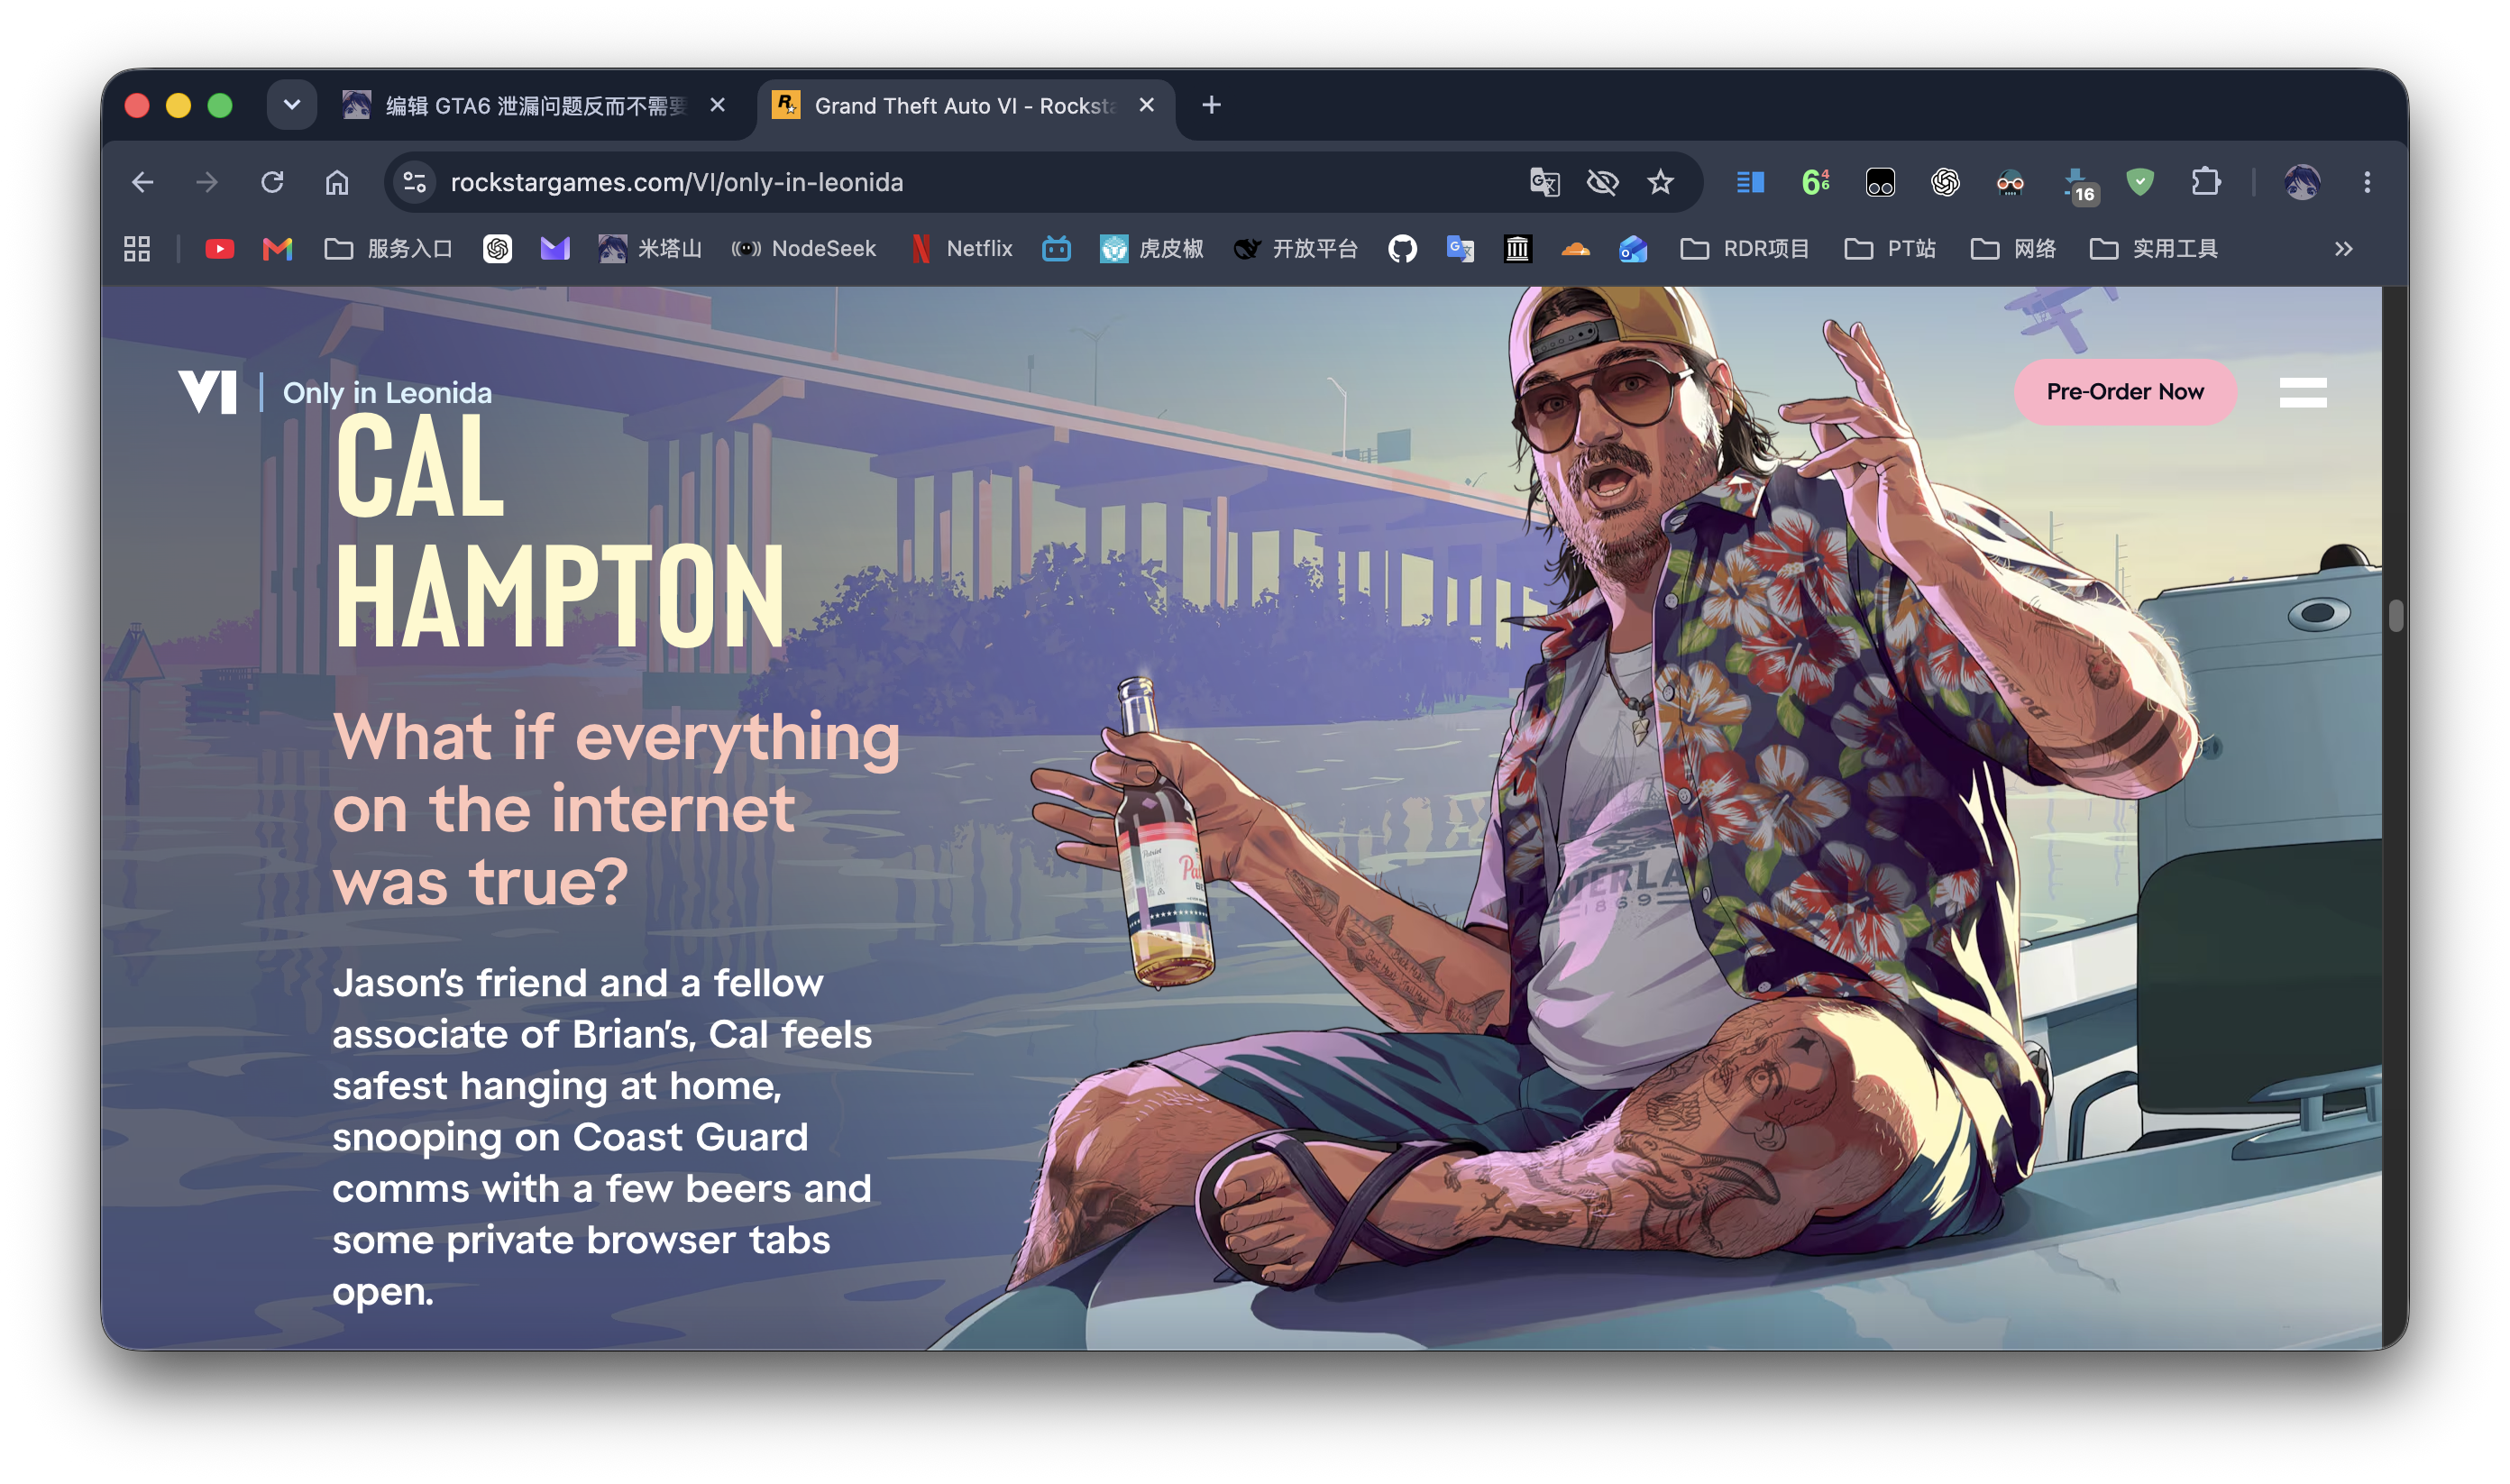Click the CAL HAMPTON heading
This screenshot has width=2510, height=1484.
click(559, 530)
